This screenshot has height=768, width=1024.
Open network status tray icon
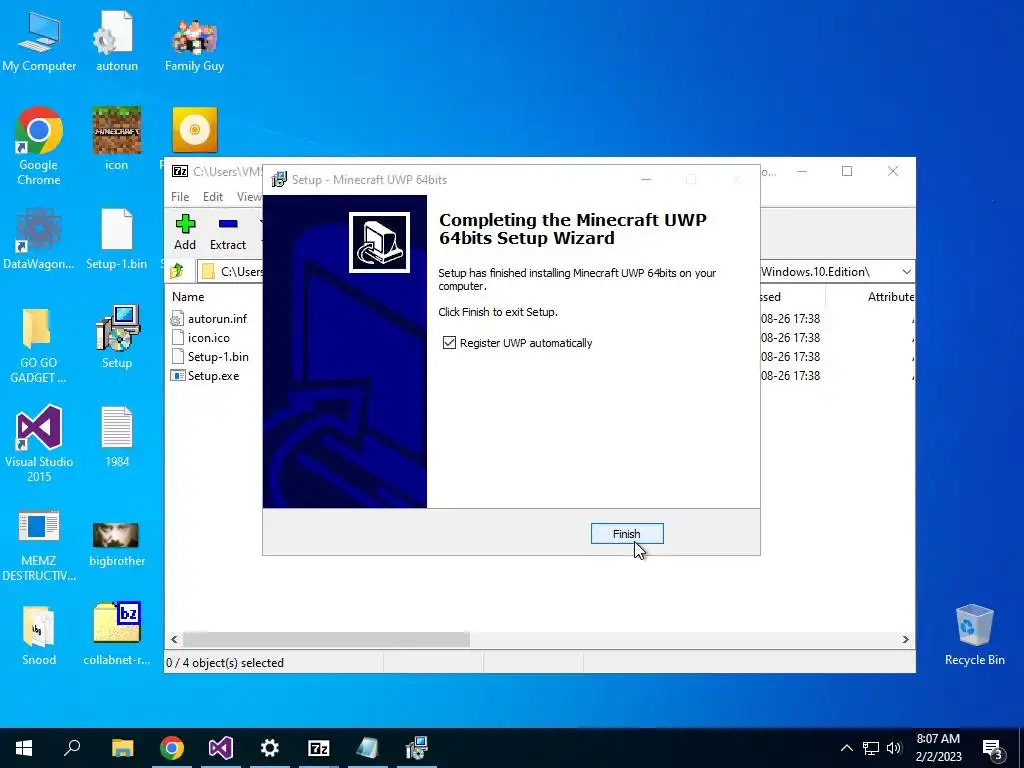[871, 748]
